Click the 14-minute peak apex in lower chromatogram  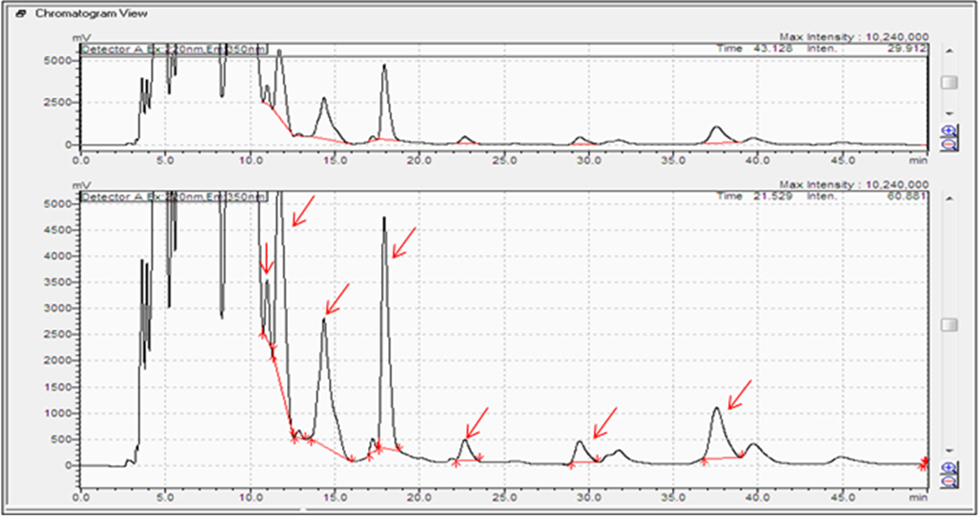(x=324, y=319)
